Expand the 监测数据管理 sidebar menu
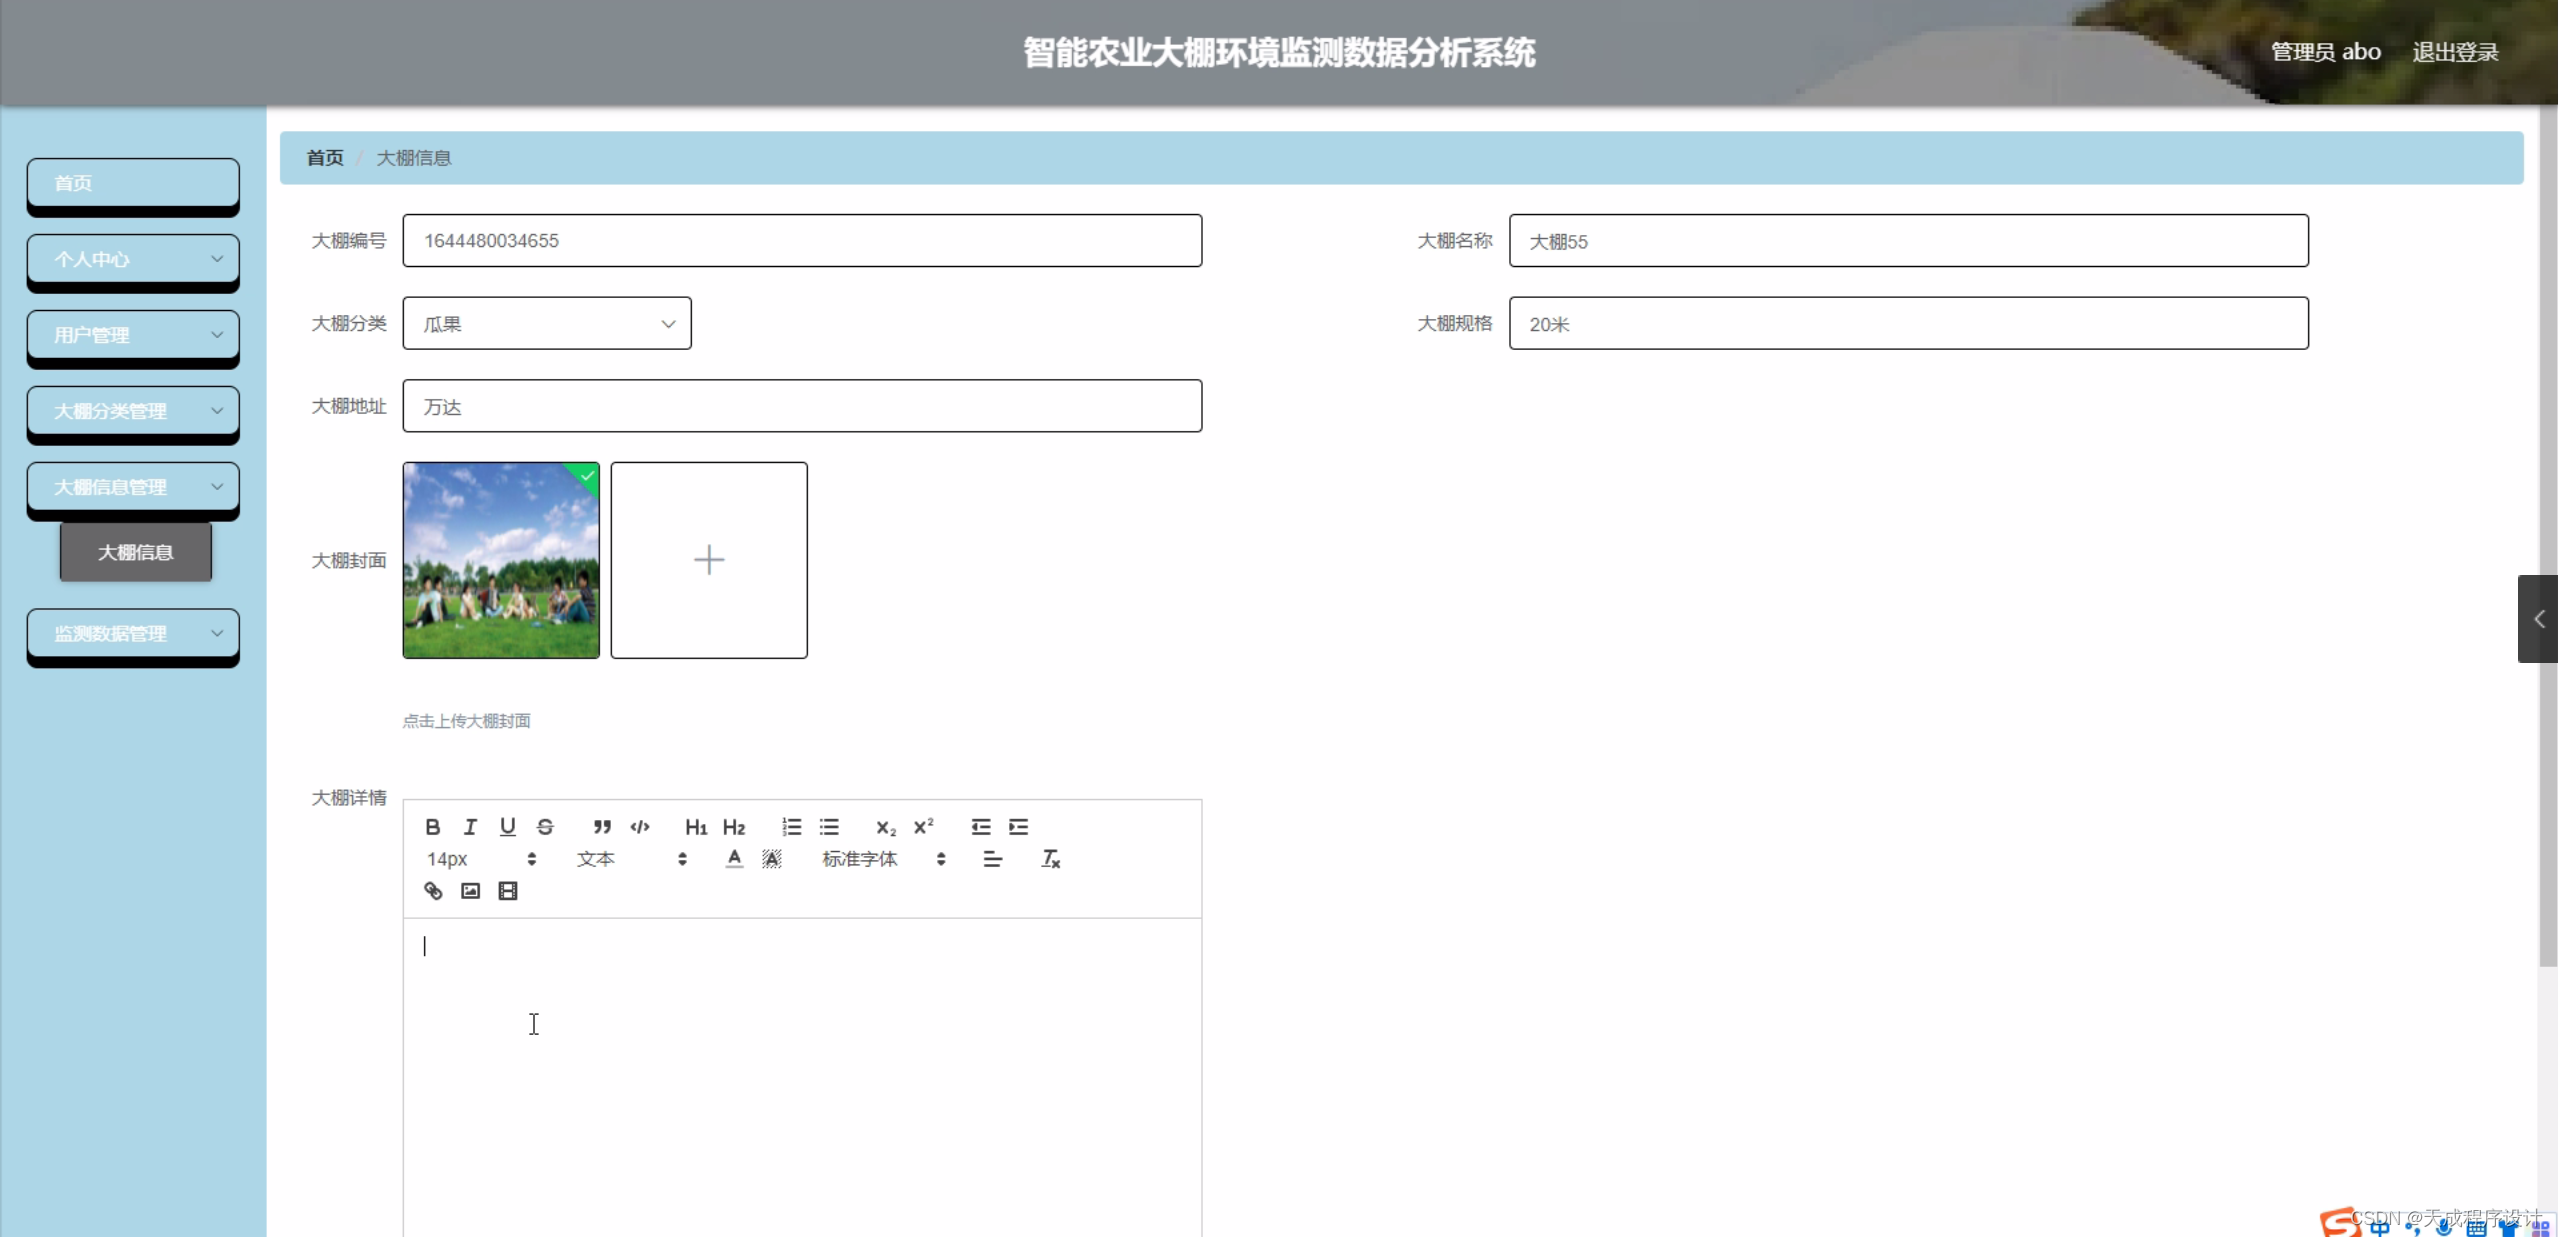2558x1237 pixels. click(x=133, y=634)
